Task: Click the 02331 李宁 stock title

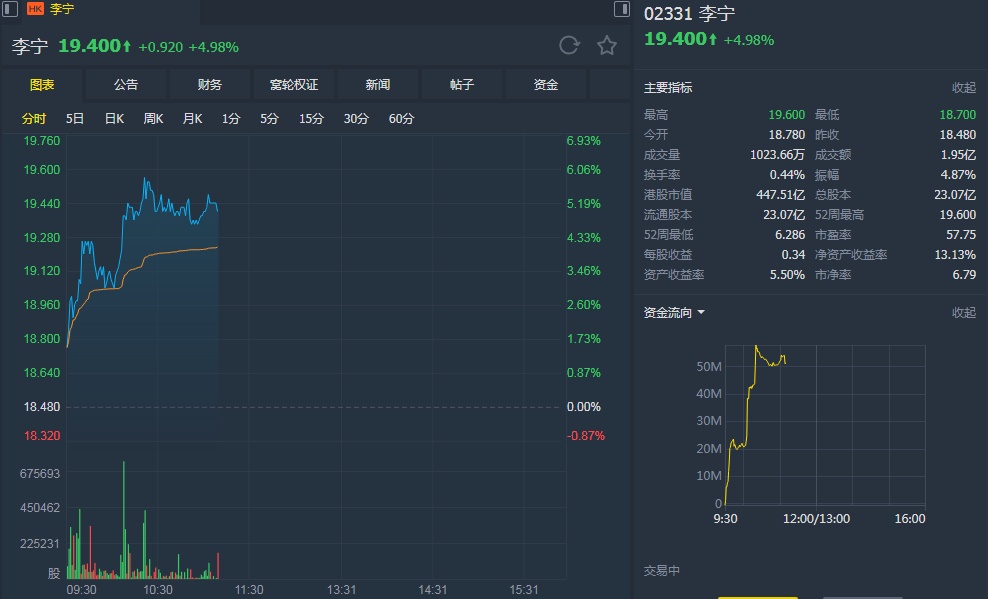Action: (x=689, y=14)
